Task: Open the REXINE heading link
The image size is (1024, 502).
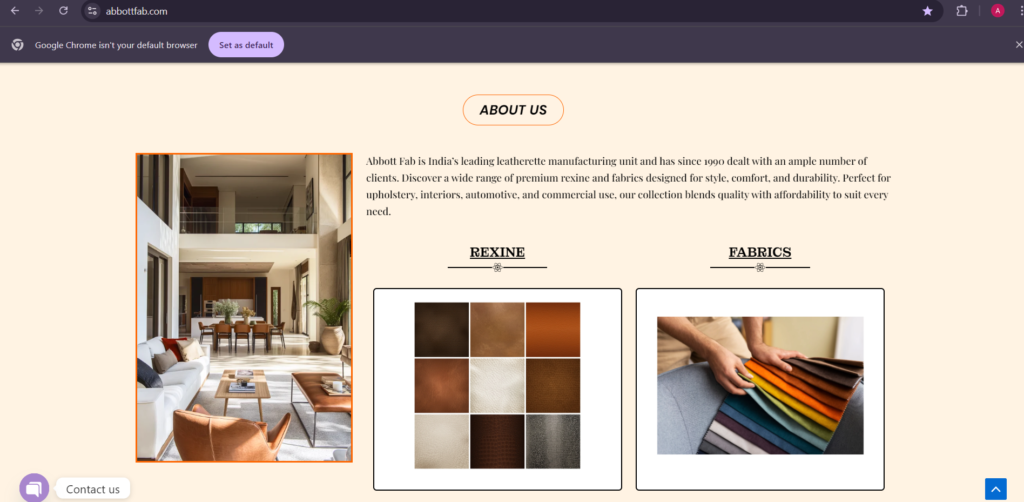Action: [498, 252]
